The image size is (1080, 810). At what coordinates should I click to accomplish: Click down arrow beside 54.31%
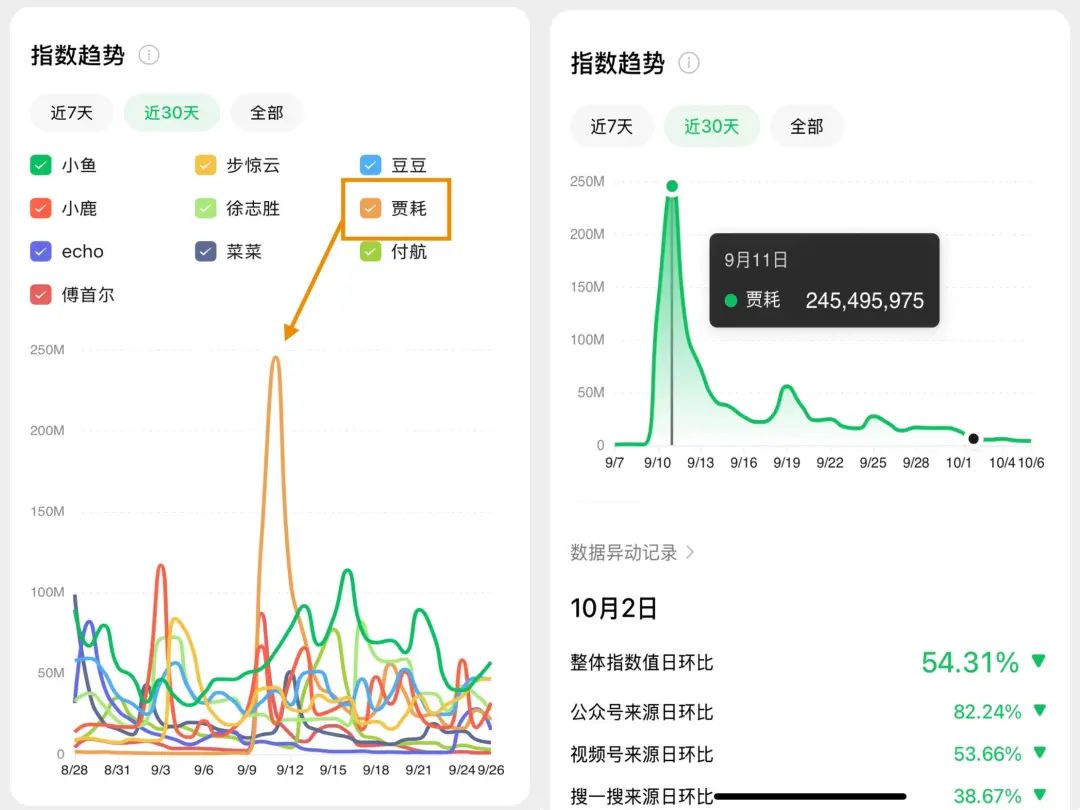[x=1039, y=661]
